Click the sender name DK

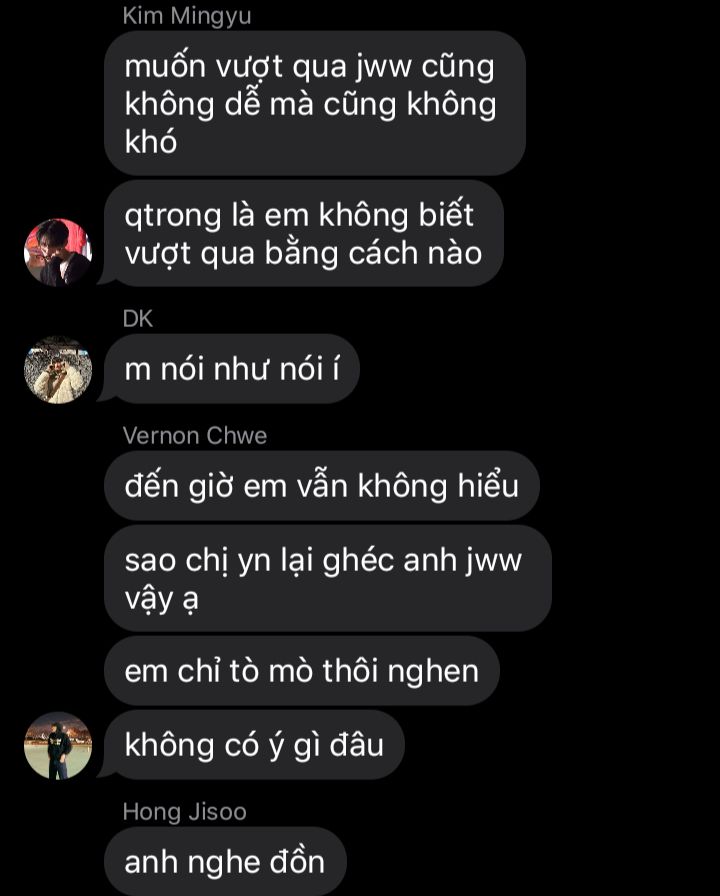pos(138,319)
